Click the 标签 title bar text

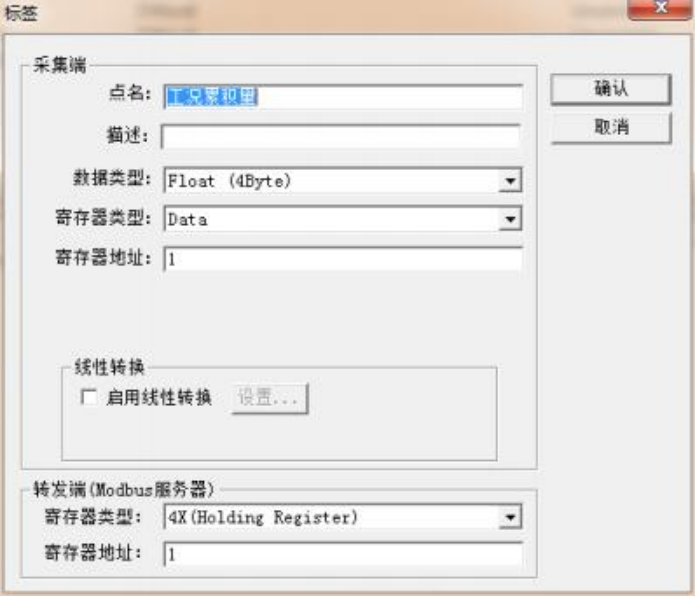pos(20,12)
